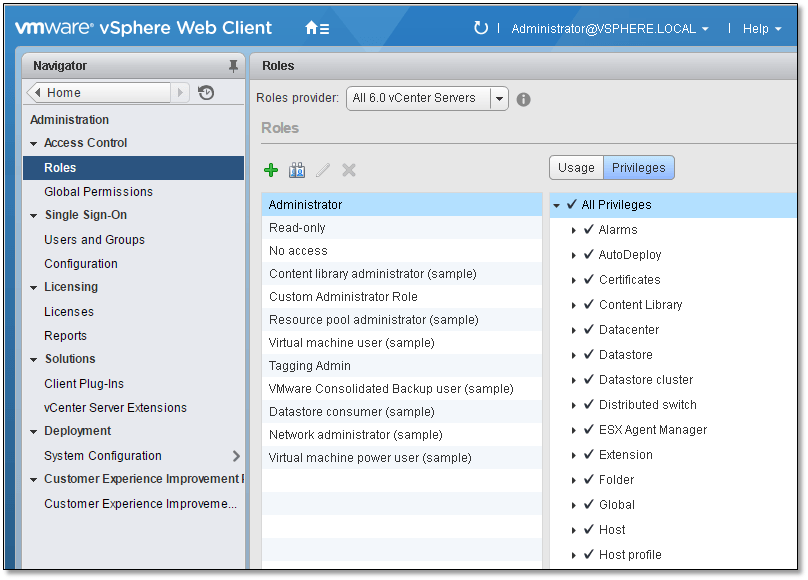
Task: Edit role pencil icon
Action: pos(323,170)
